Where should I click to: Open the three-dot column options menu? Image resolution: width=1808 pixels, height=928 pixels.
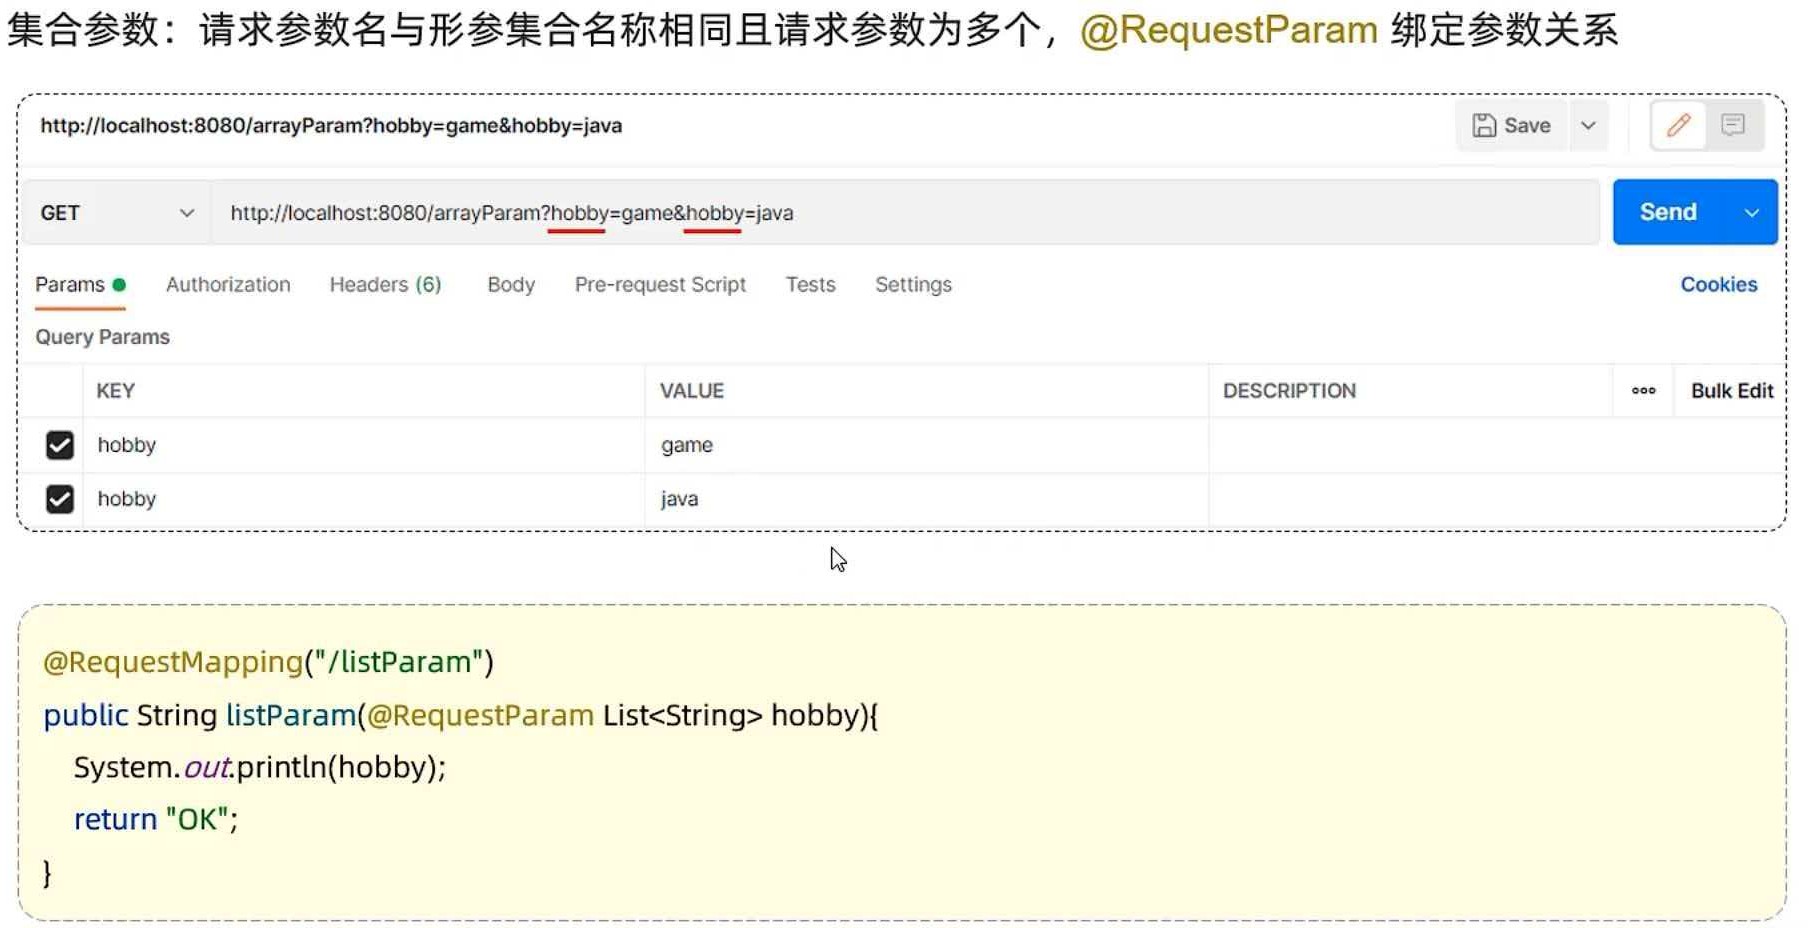(x=1643, y=391)
